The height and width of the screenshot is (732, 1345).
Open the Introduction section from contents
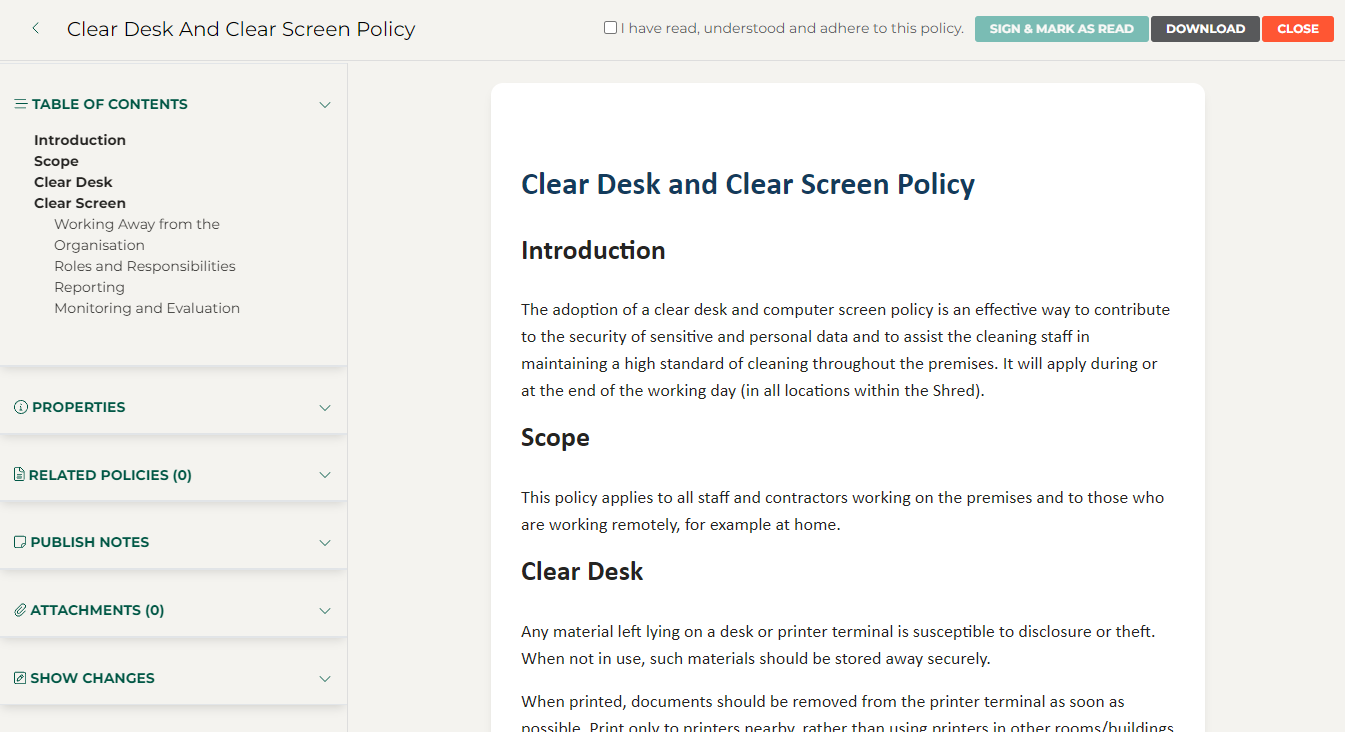[x=79, y=139]
